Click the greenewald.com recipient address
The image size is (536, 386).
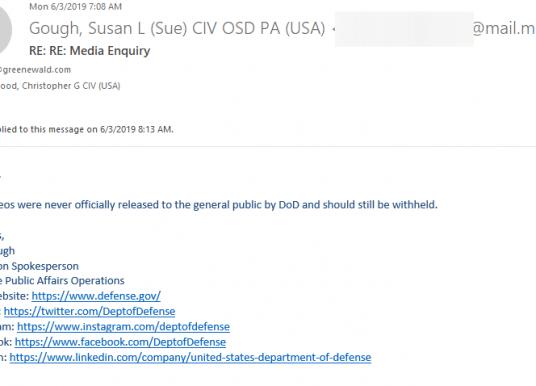coord(35,70)
